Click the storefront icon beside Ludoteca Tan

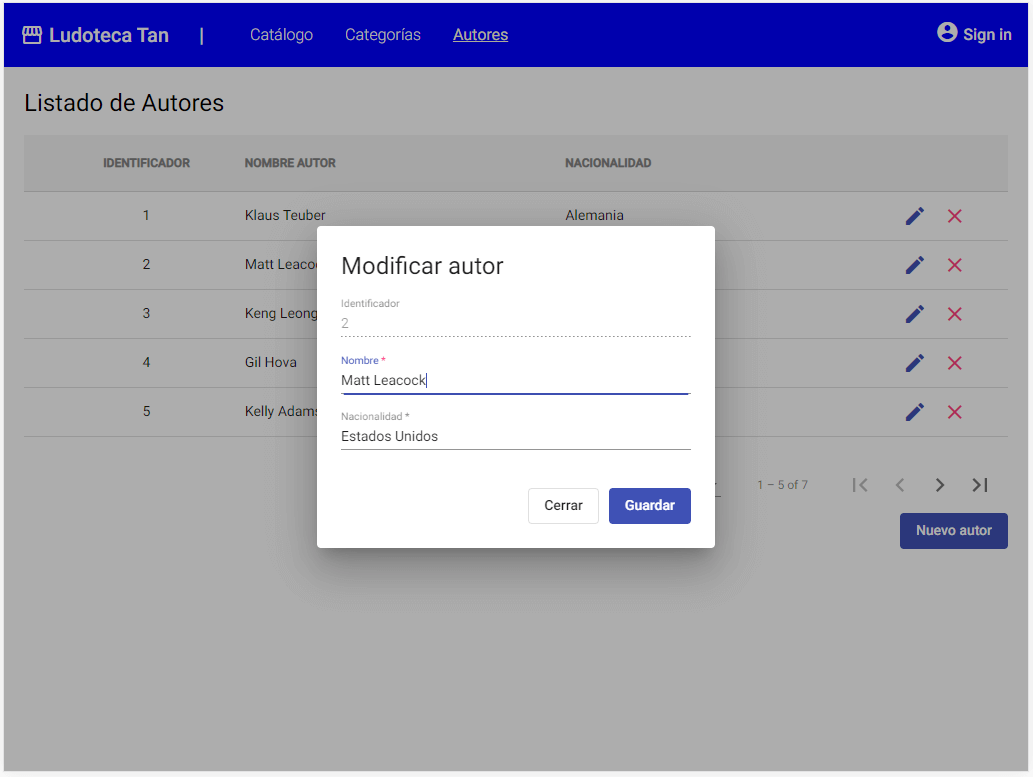[33, 33]
